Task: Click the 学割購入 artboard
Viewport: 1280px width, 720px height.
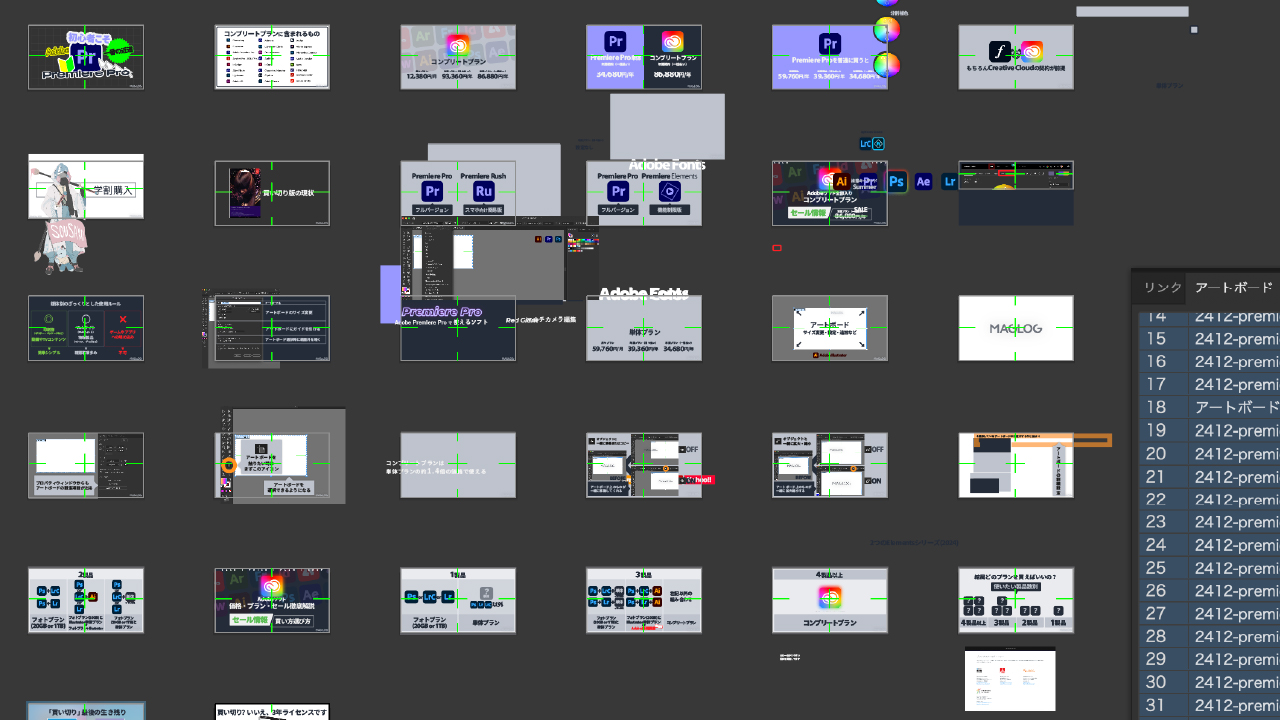Action: 86,188
